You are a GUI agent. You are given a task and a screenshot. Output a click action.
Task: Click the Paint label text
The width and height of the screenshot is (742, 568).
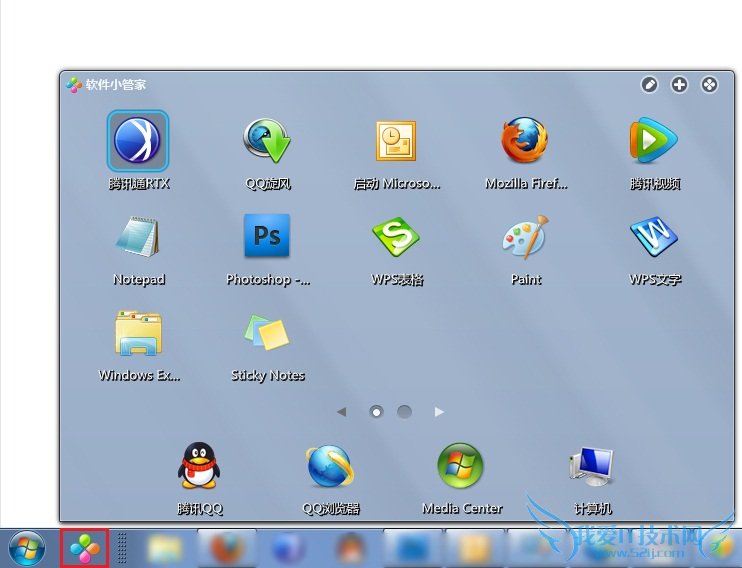point(526,279)
